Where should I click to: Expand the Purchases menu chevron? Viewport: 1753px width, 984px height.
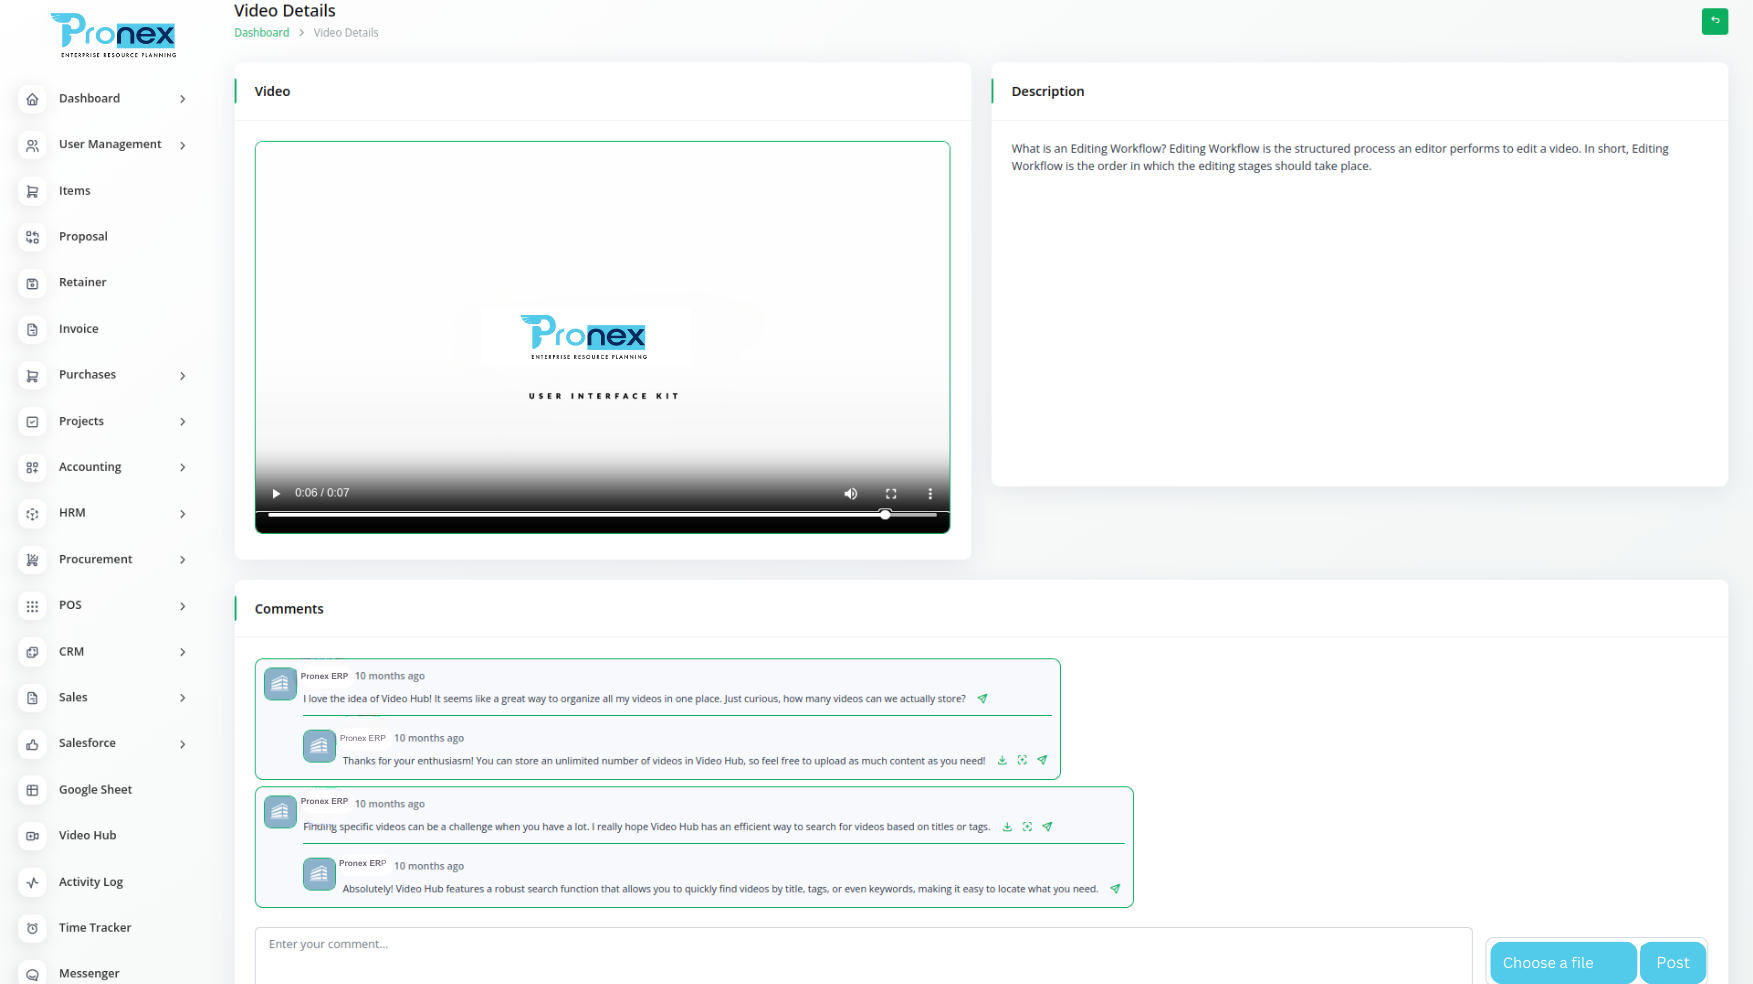pyautogui.click(x=183, y=375)
